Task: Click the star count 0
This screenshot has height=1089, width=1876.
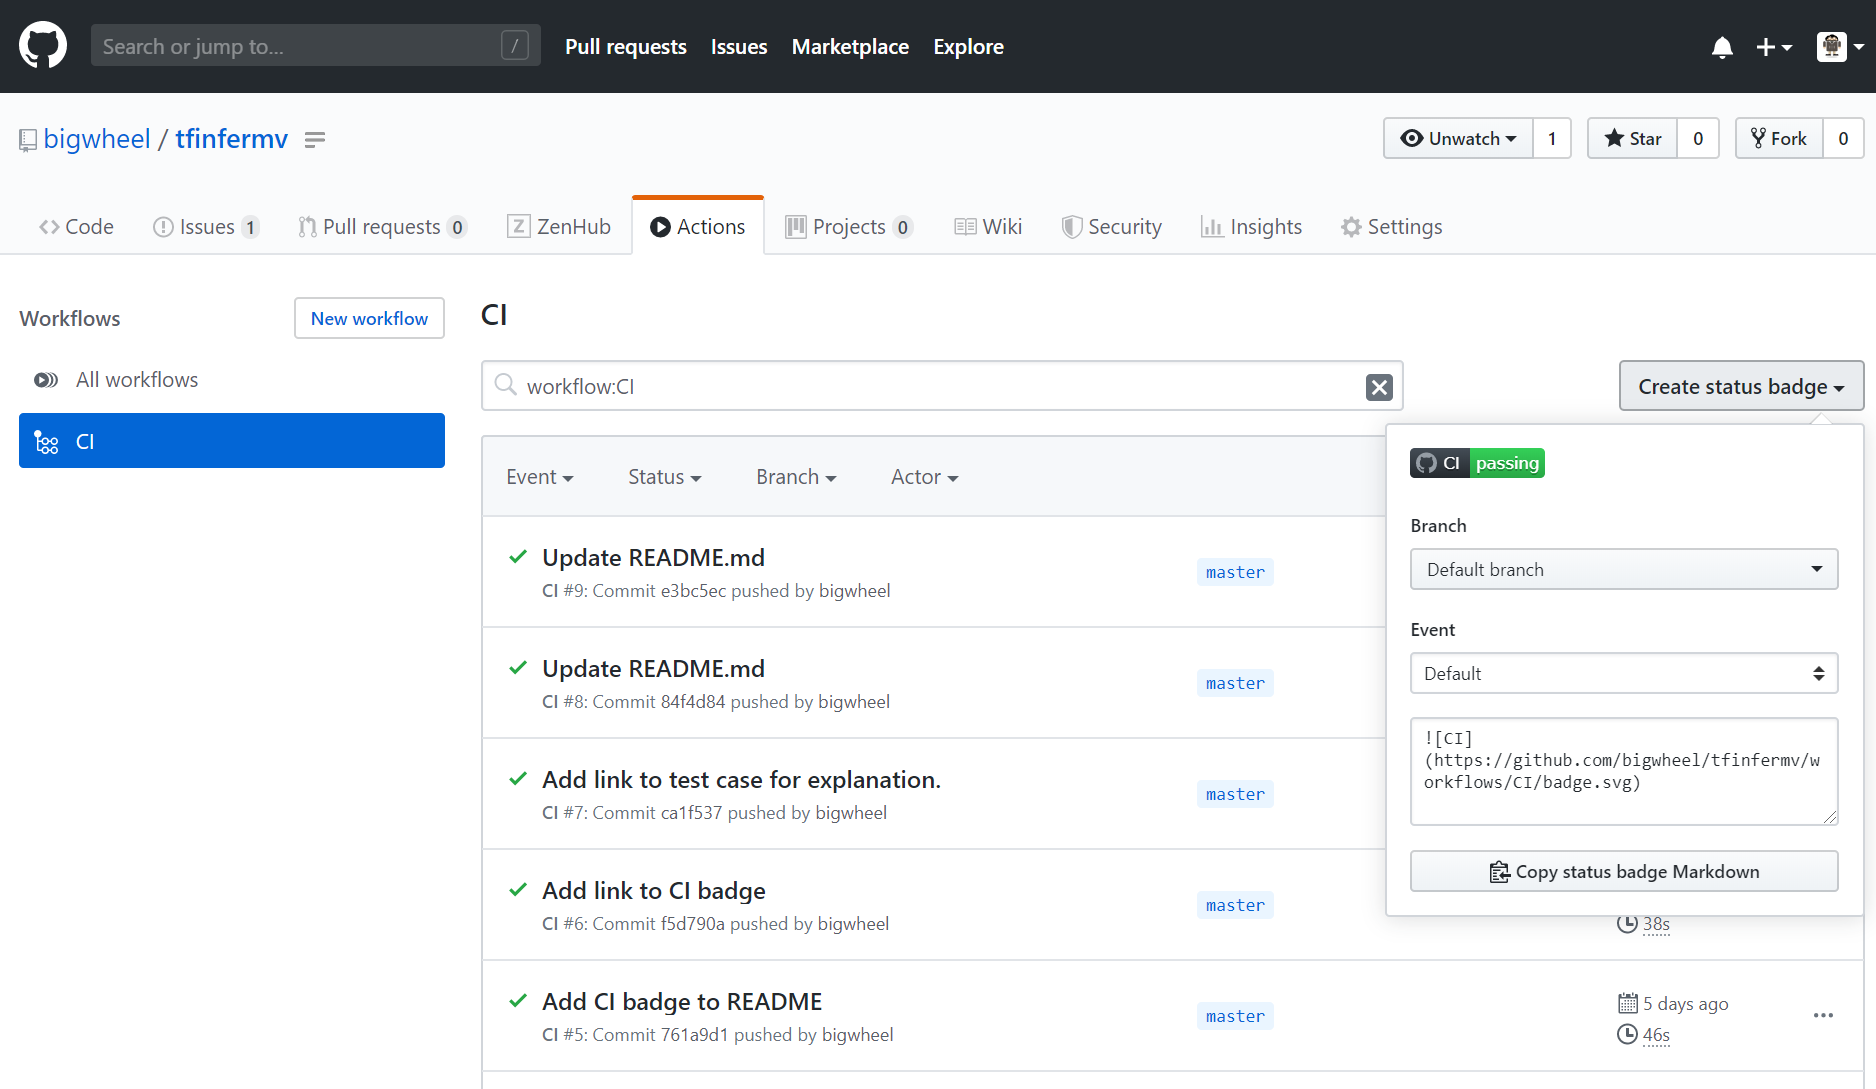Action: click(1698, 138)
